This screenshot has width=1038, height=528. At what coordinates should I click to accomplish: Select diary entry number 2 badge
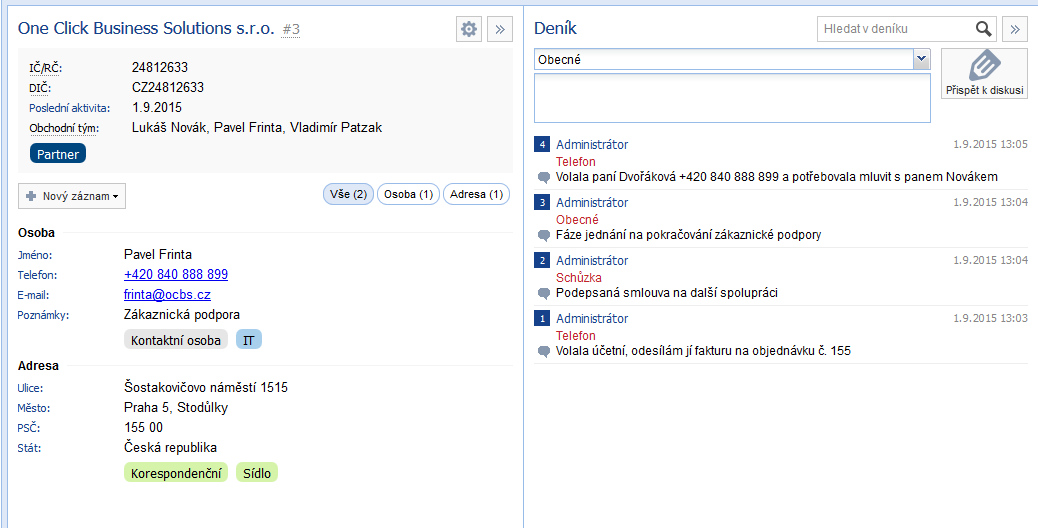pos(542,261)
